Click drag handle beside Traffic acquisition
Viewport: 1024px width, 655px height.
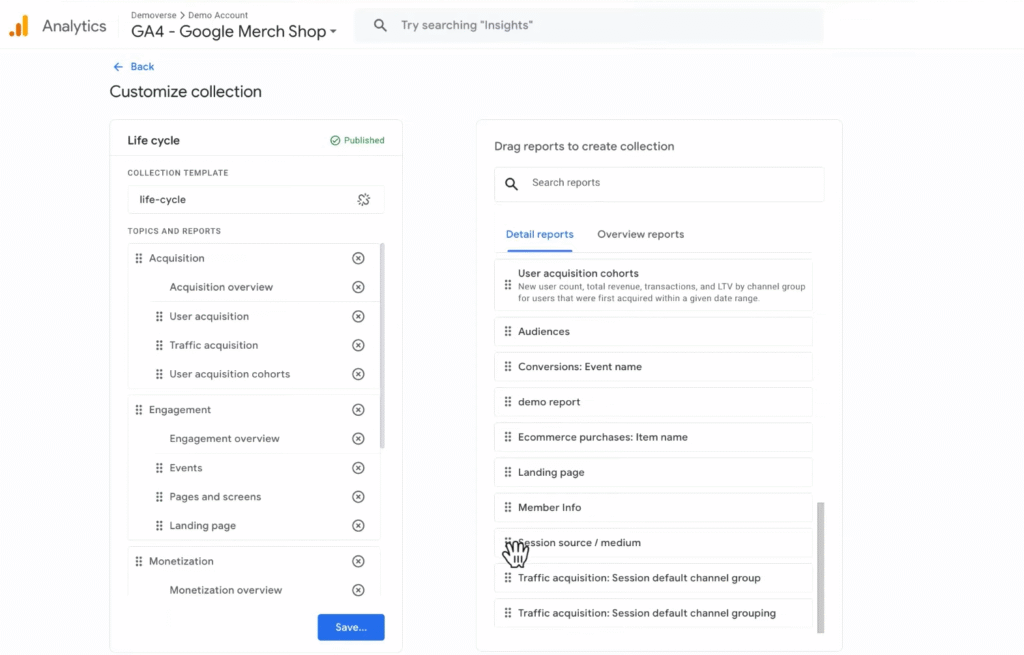(159, 345)
